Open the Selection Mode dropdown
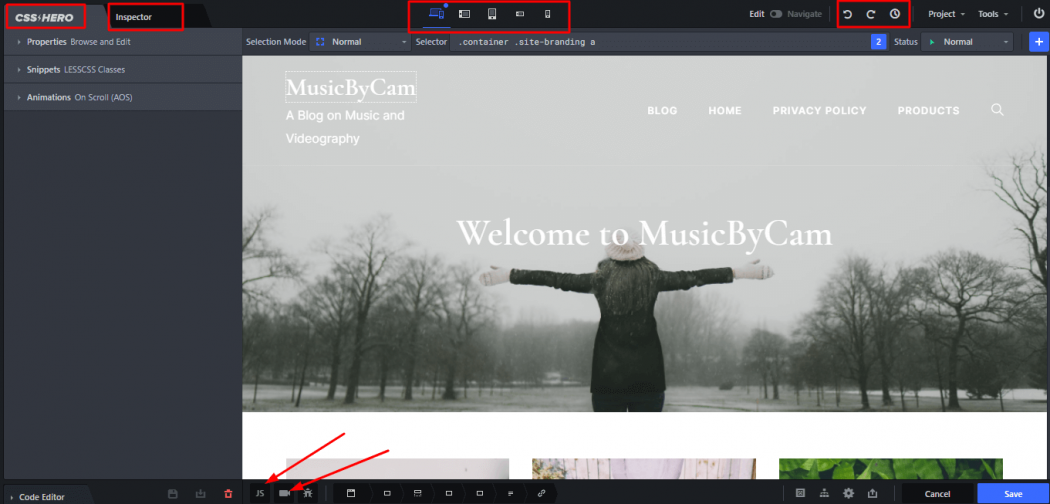The width and height of the screenshot is (1050, 504). click(x=360, y=42)
